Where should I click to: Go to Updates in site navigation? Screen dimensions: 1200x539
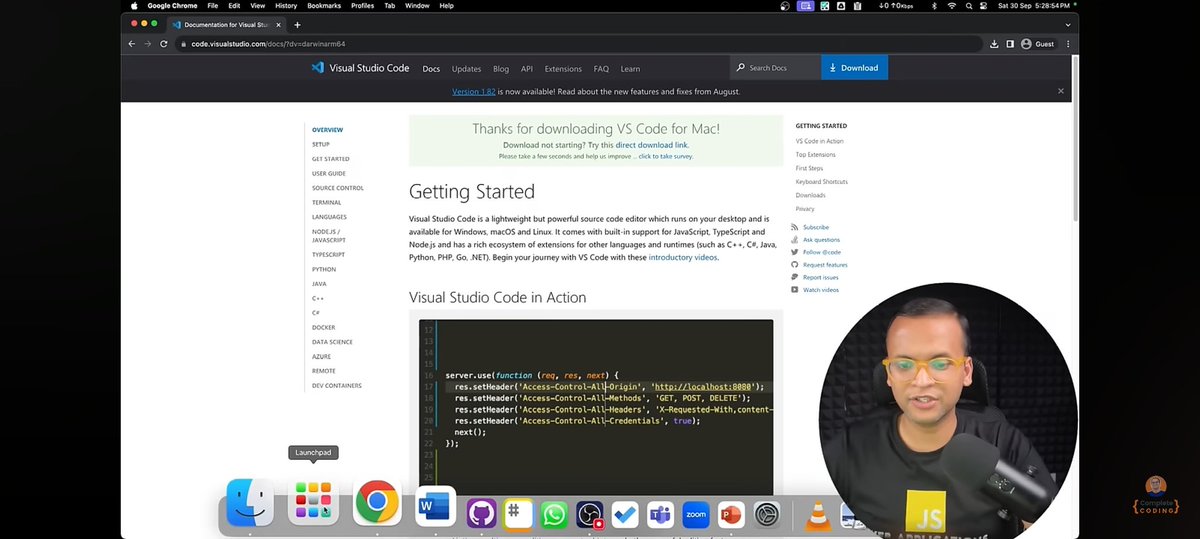pyautogui.click(x=466, y=68)
